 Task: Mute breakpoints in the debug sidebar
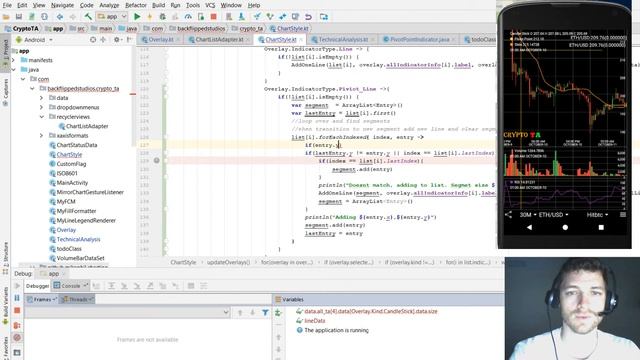click(17, 338)
